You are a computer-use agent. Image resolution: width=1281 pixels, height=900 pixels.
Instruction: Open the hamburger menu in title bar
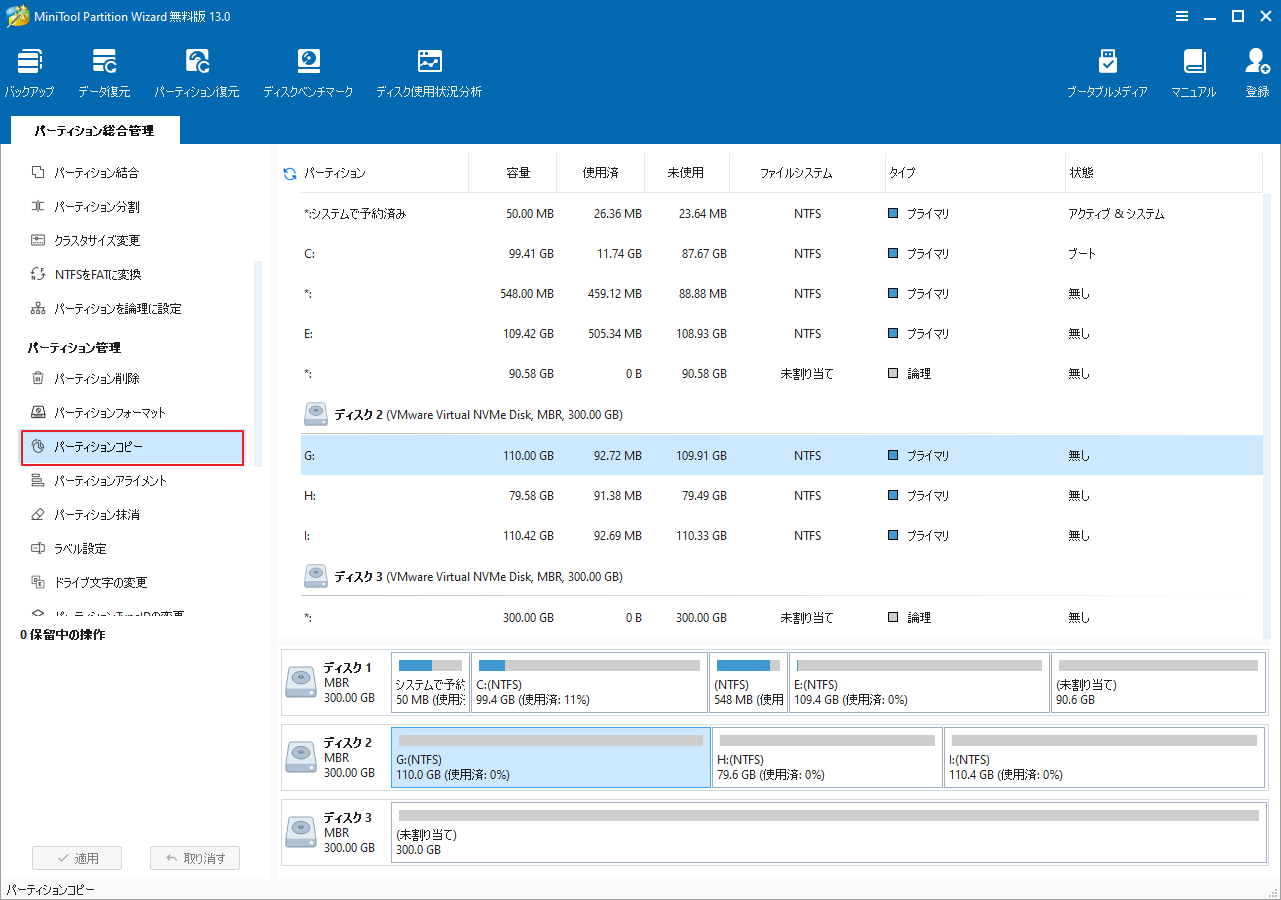1182,16
